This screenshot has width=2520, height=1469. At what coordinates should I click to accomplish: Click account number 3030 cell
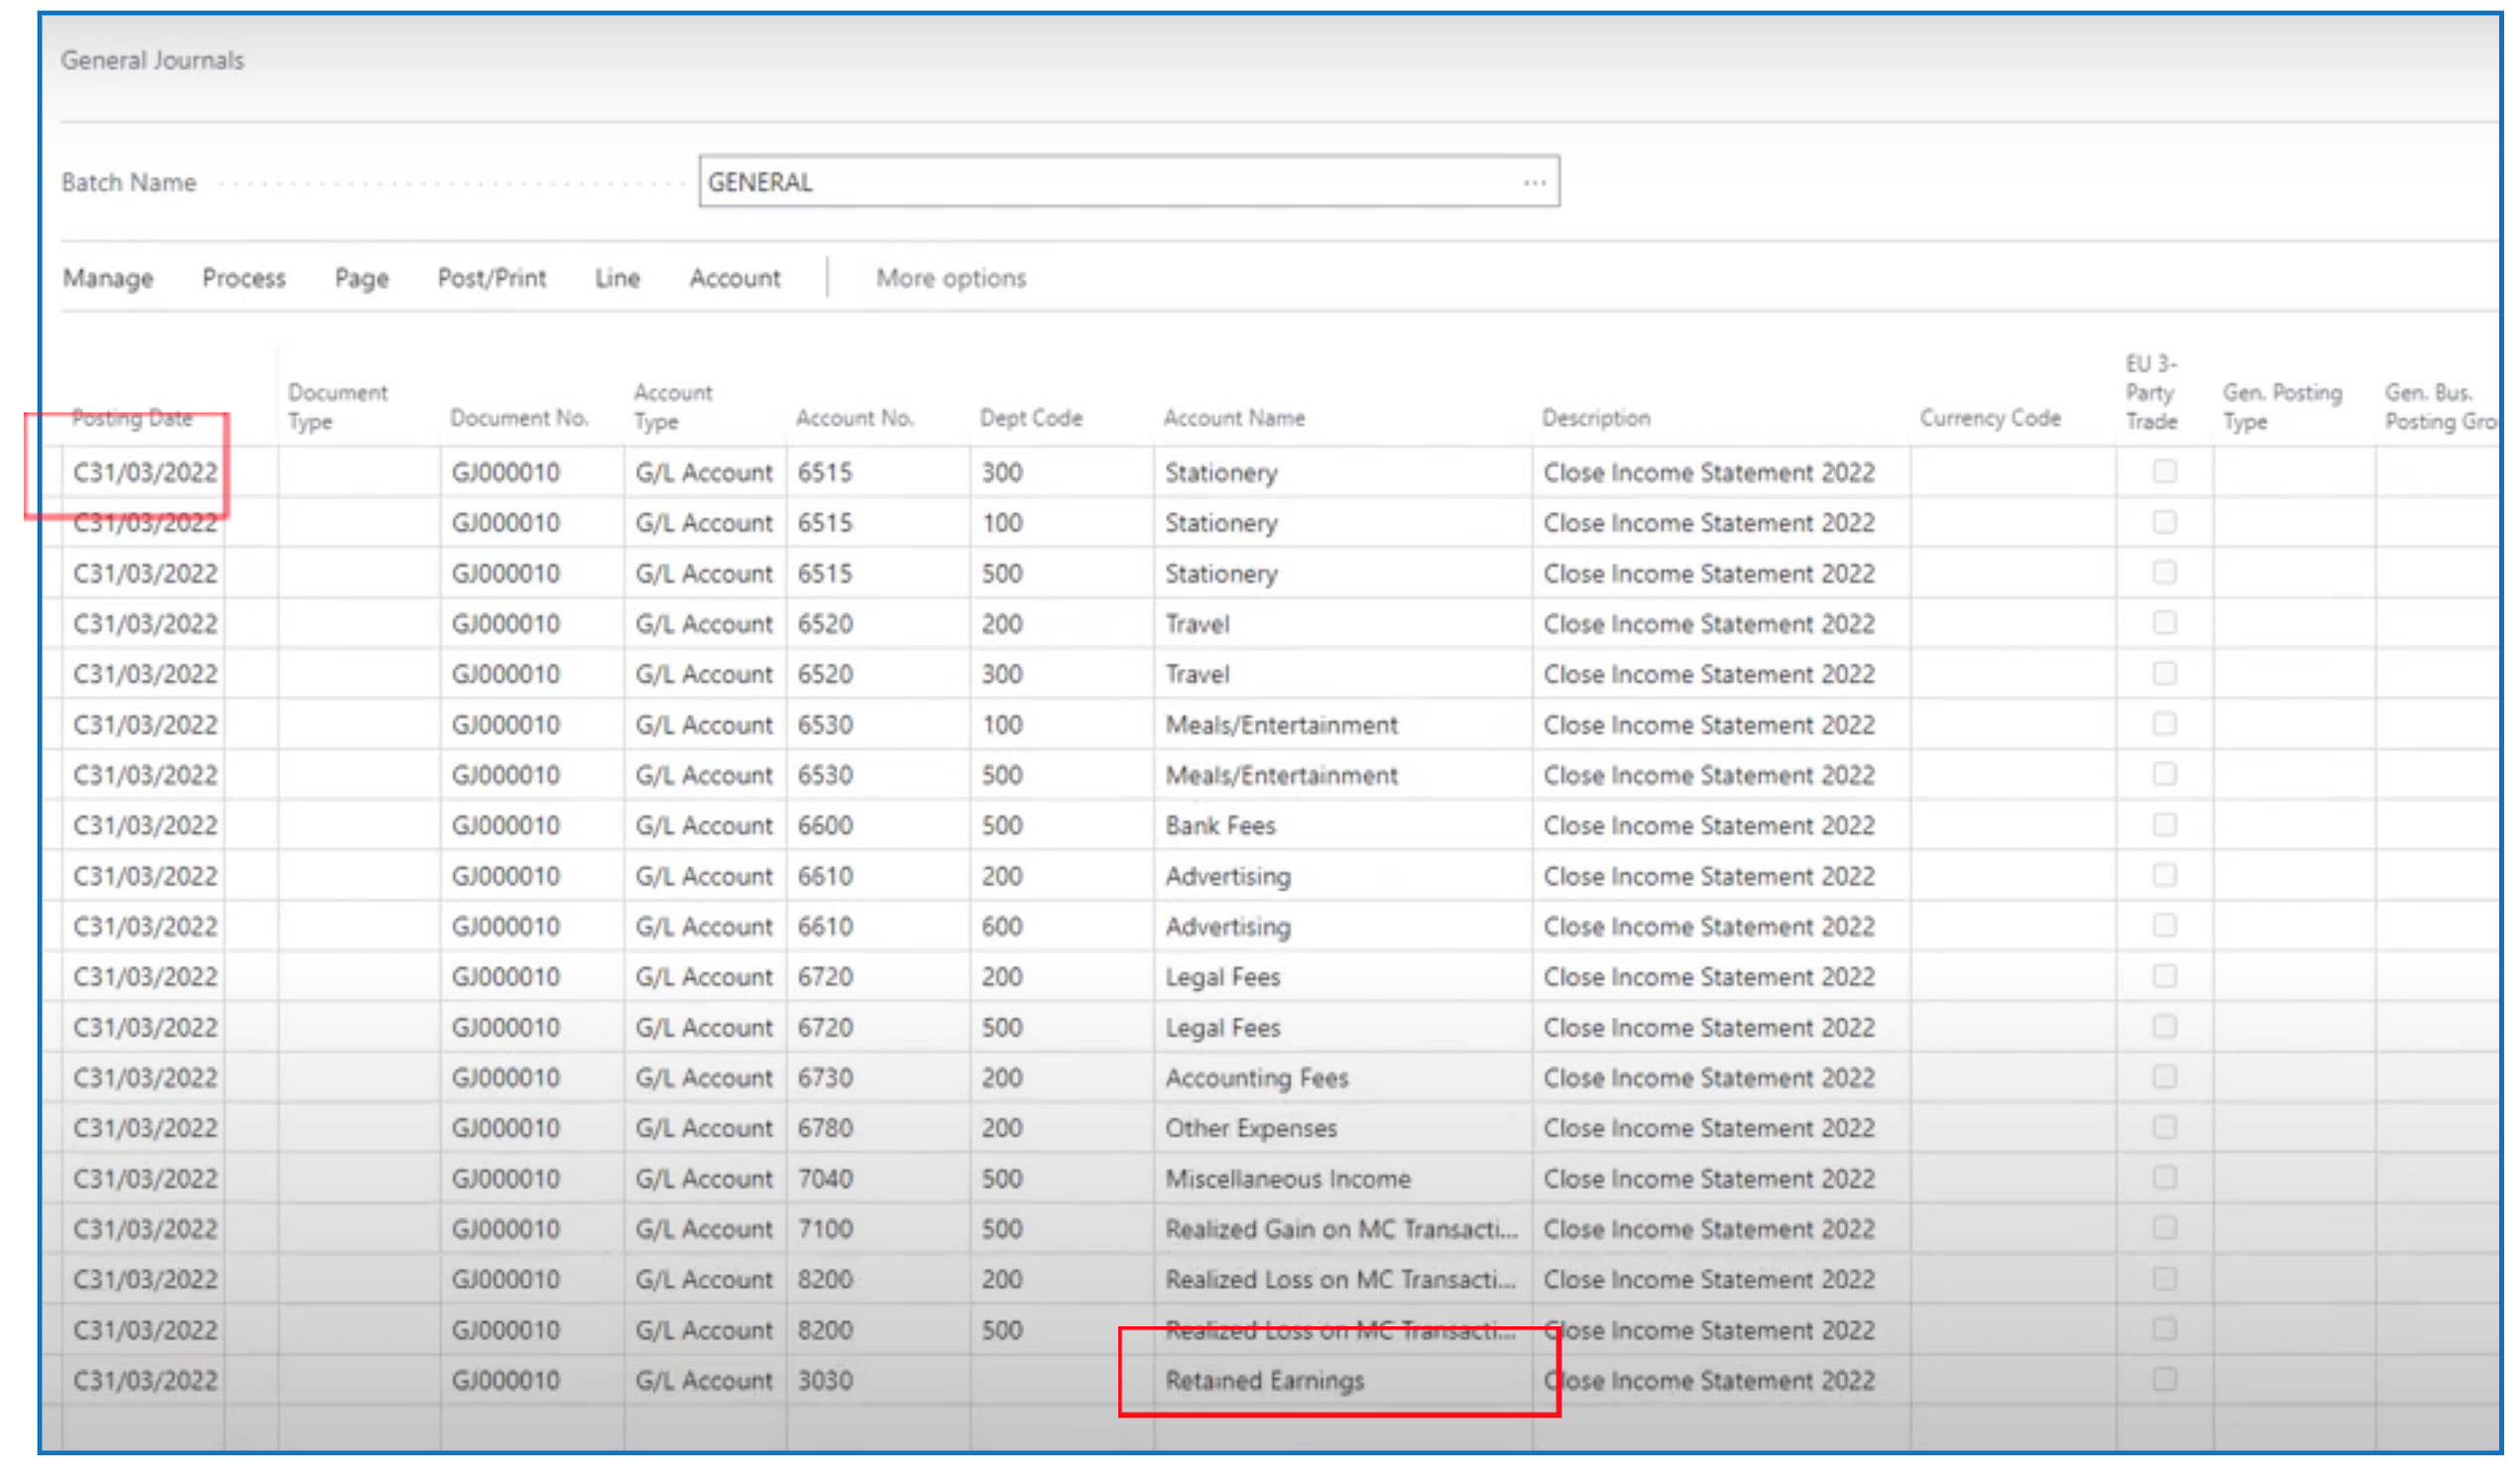tap(826, 1381)
